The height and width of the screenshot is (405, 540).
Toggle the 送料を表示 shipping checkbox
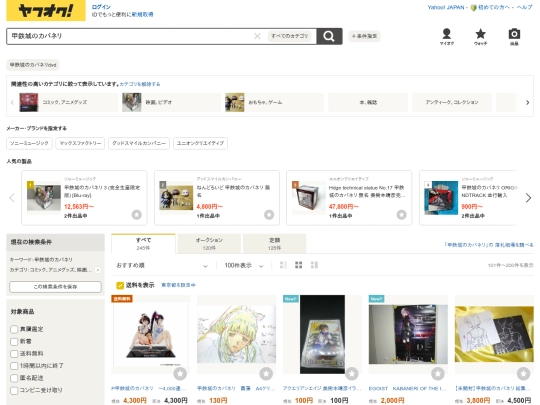120,285
